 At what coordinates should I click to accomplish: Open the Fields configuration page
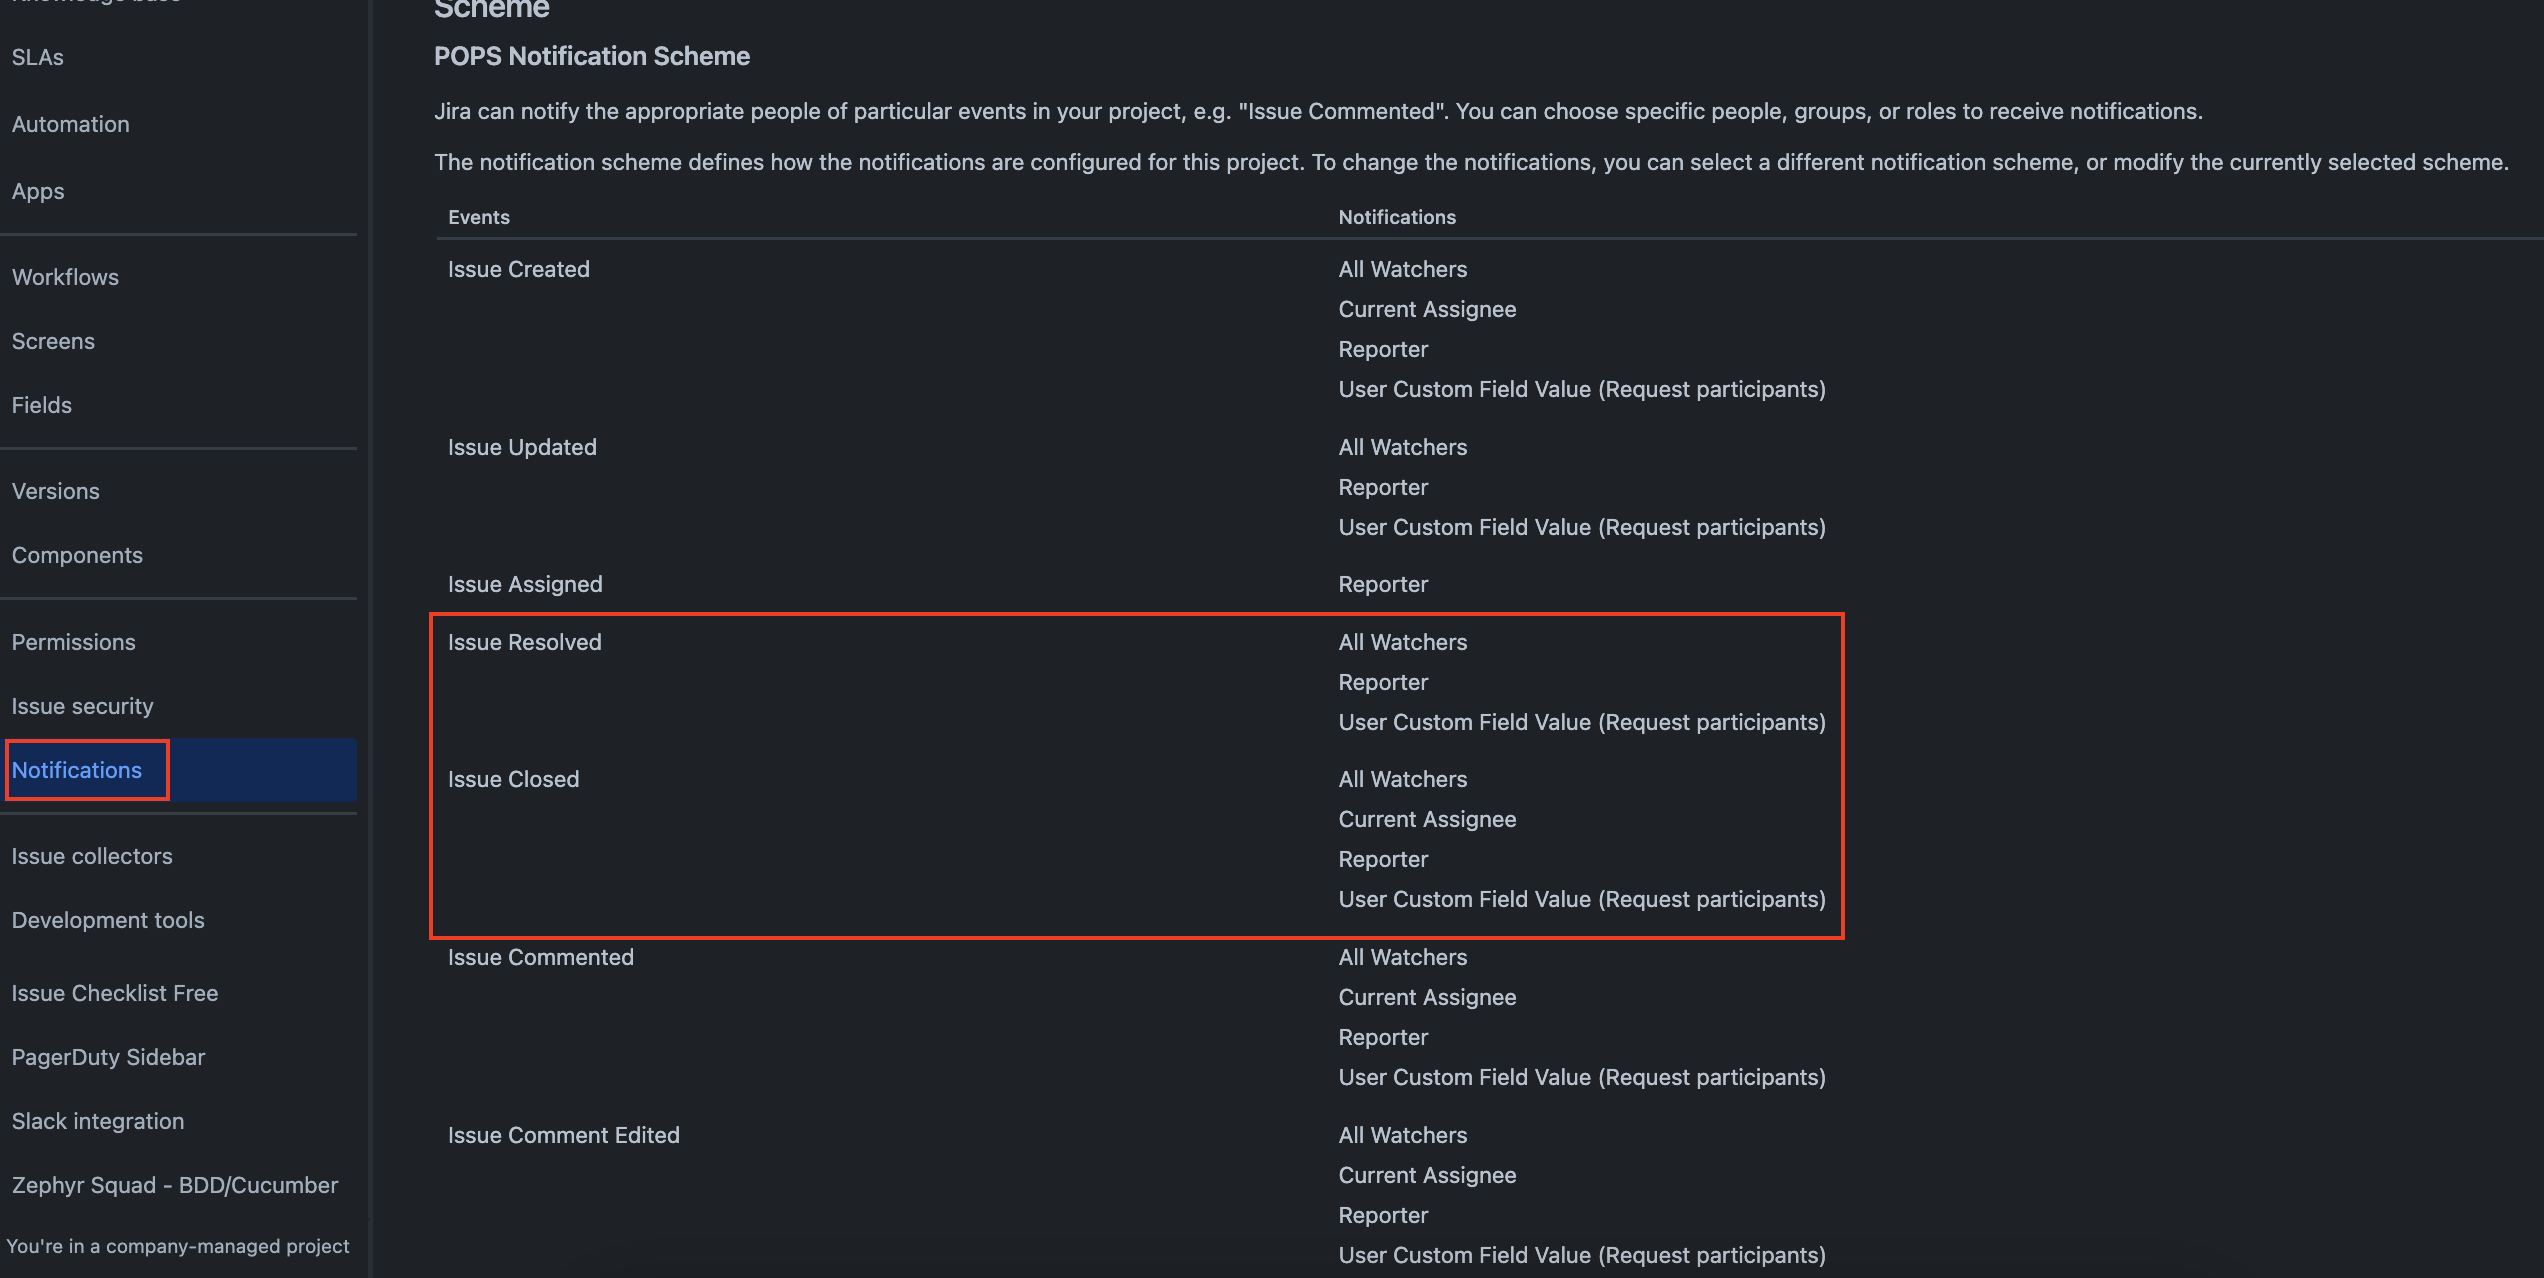coord(41,405)
